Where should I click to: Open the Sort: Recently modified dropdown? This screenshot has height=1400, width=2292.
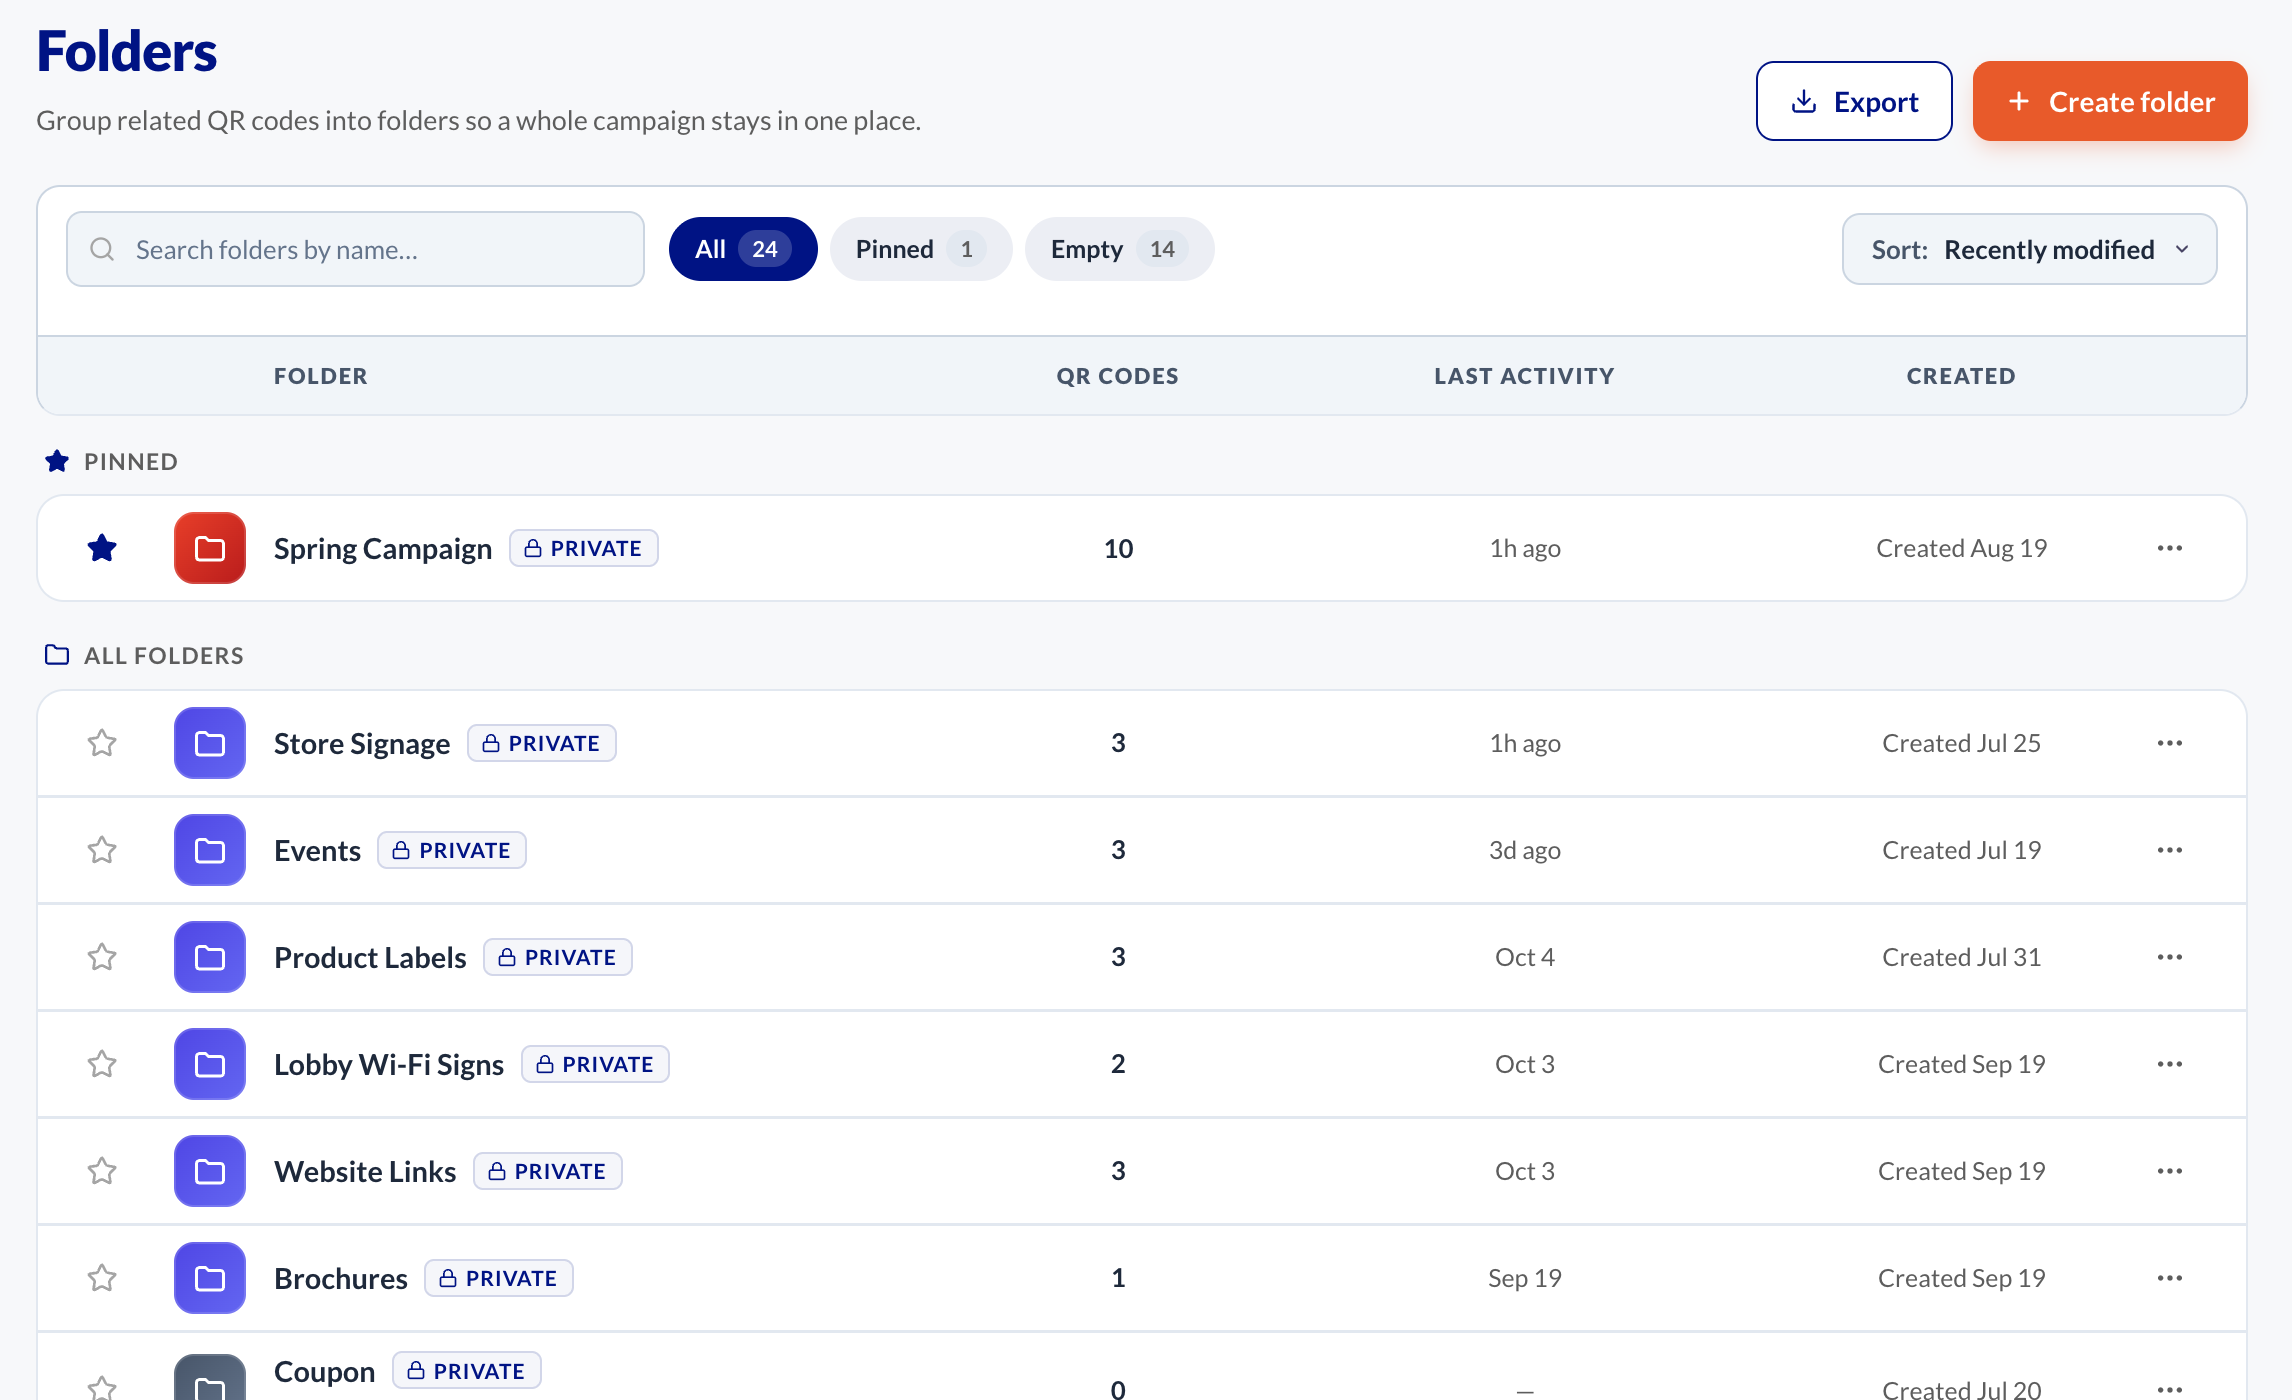(2029, 249)
